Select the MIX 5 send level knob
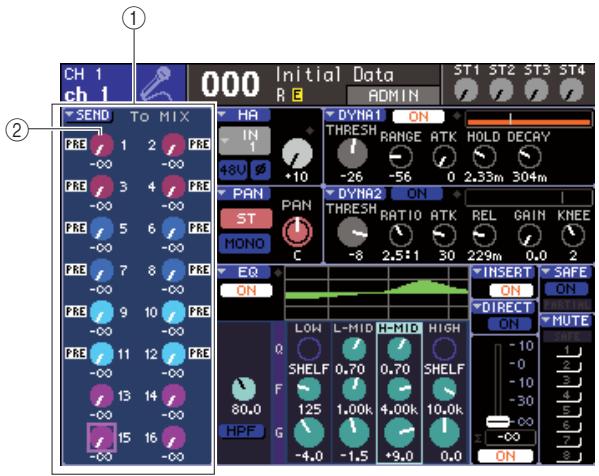The width and height of the screenshot is (599, 476). [x=102, y=228]
